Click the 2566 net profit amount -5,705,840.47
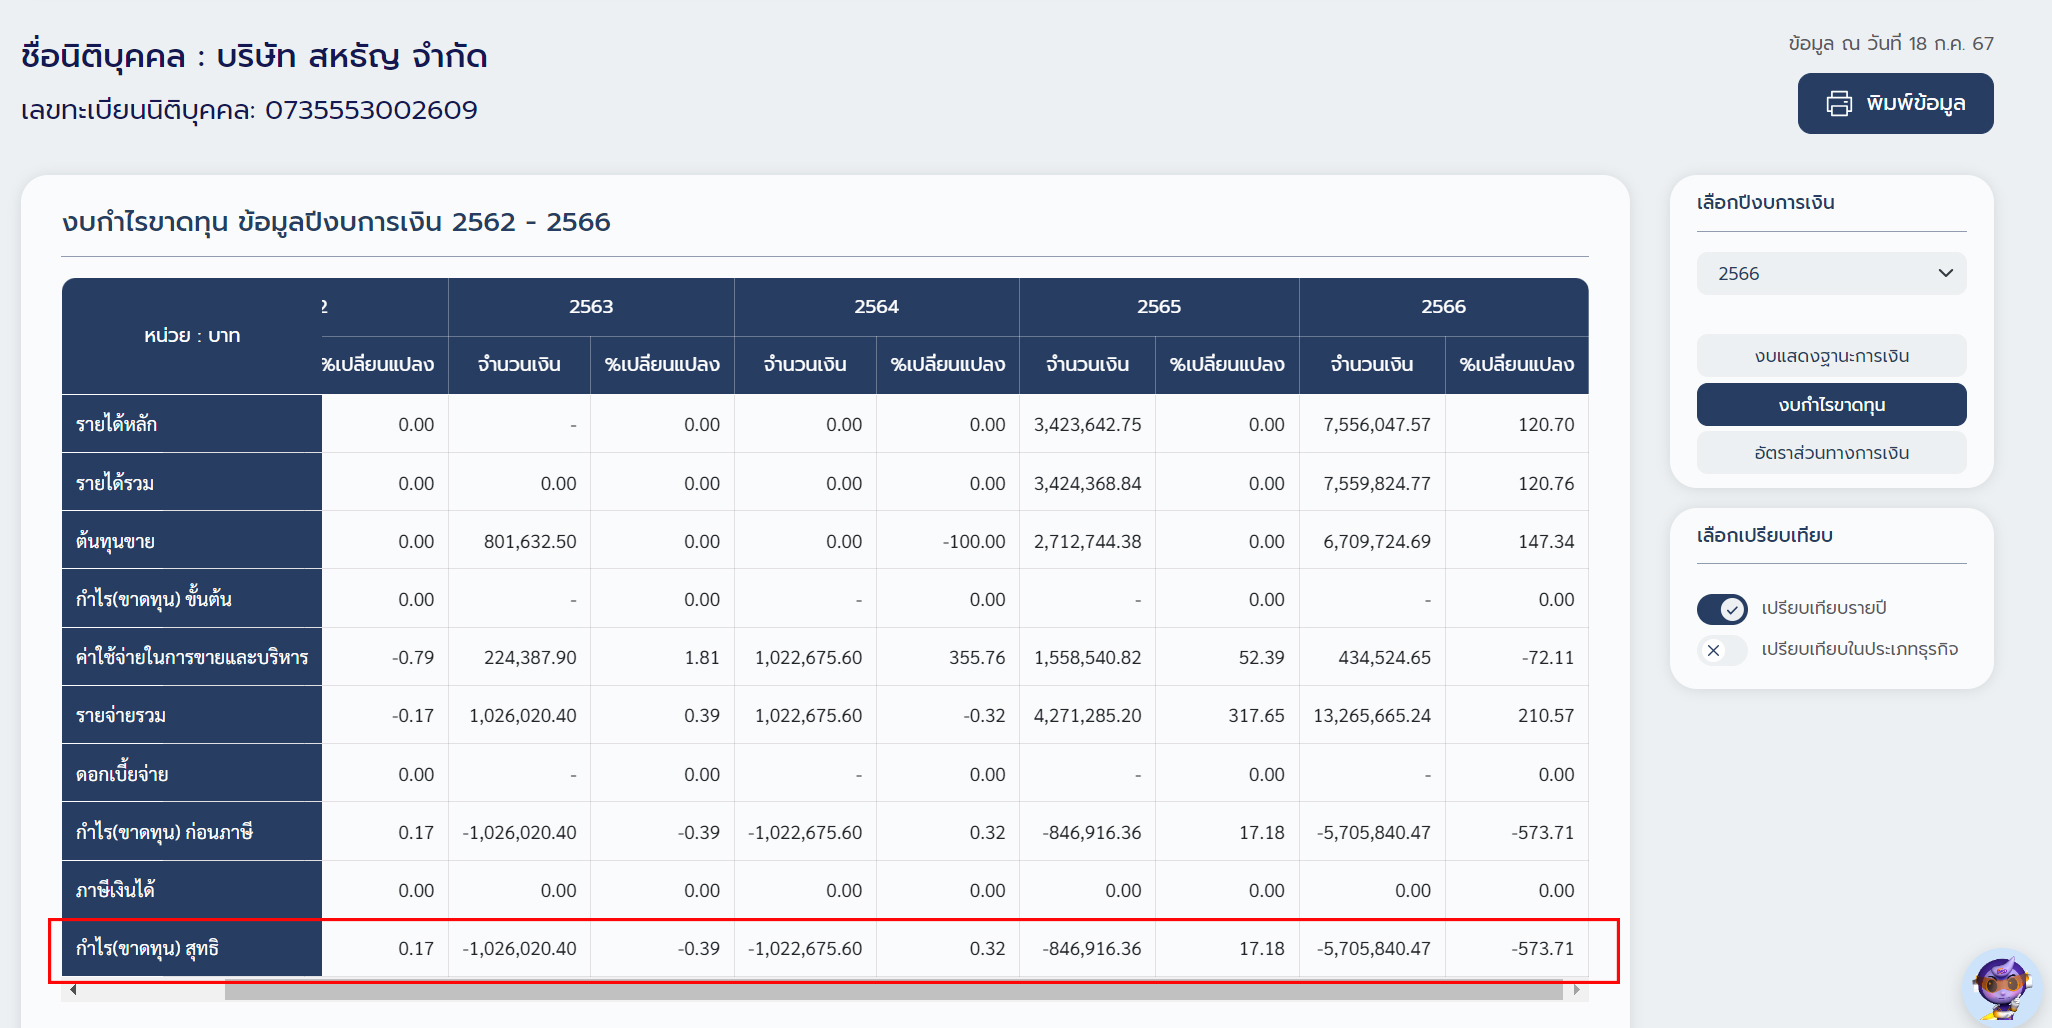 [1373, 948]
